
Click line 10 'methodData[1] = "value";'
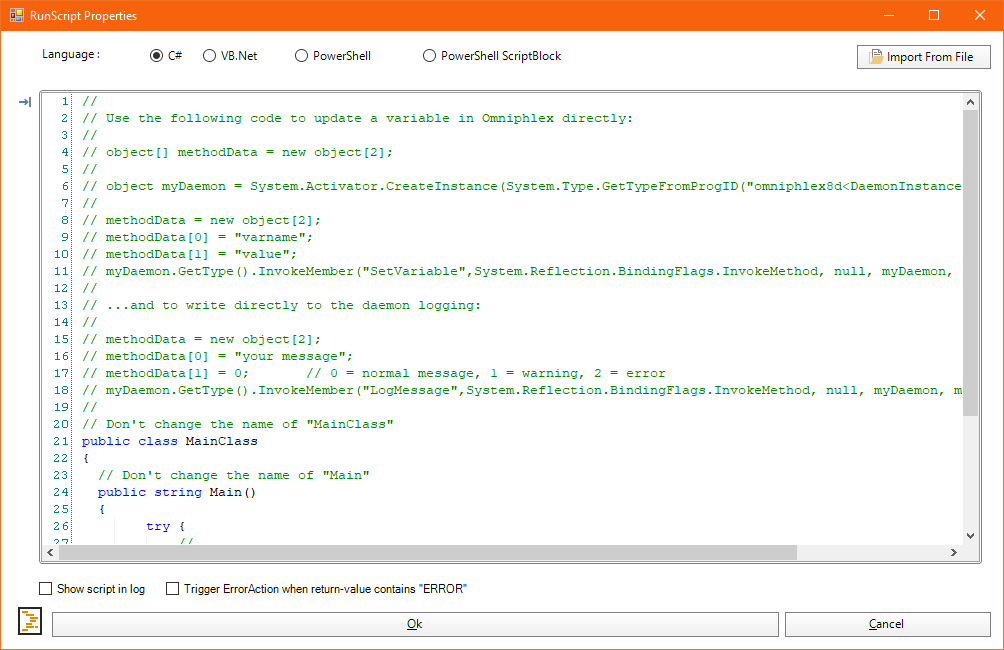[190, 254]
